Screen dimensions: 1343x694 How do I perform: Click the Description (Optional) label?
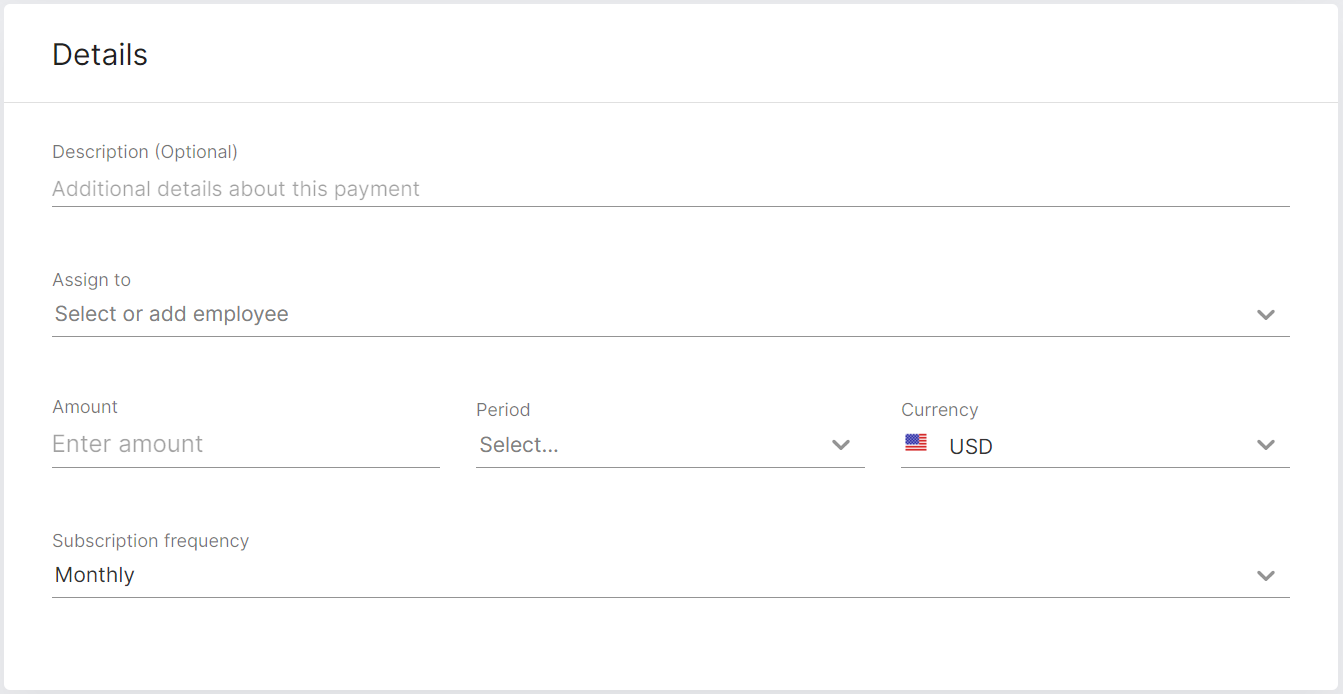(x=145, y=152)
